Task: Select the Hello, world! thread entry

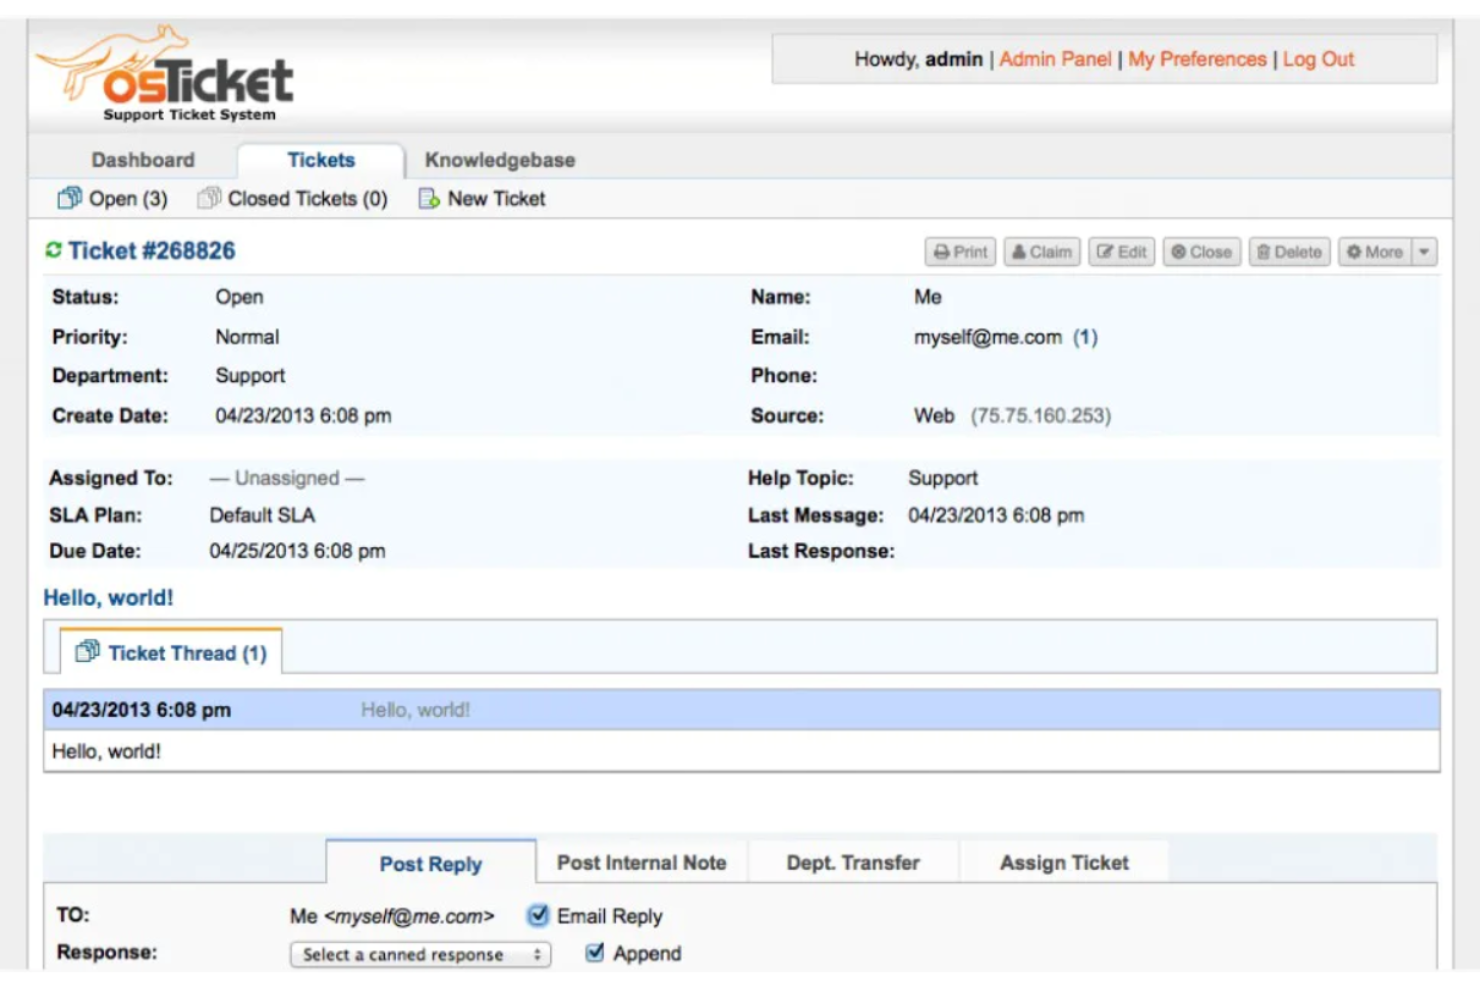Action: coord(414,709)
